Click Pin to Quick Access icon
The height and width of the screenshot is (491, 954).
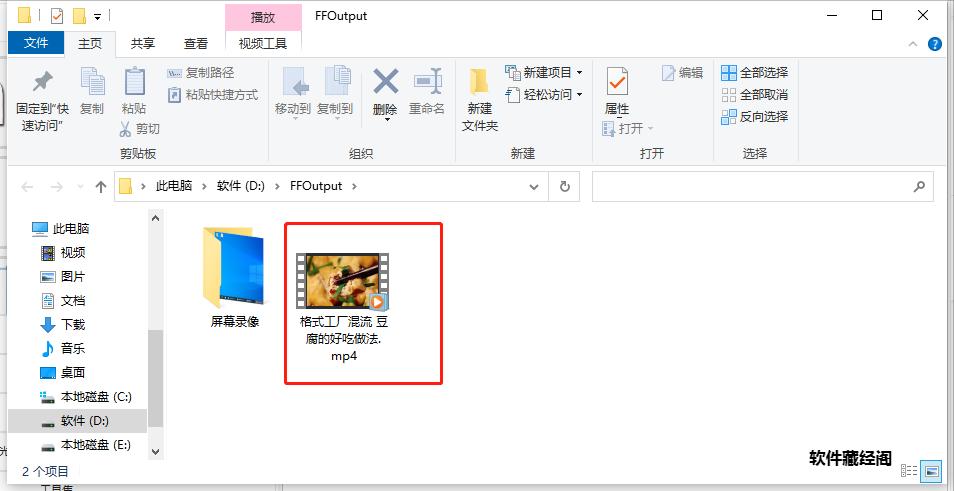click(42, 82)
